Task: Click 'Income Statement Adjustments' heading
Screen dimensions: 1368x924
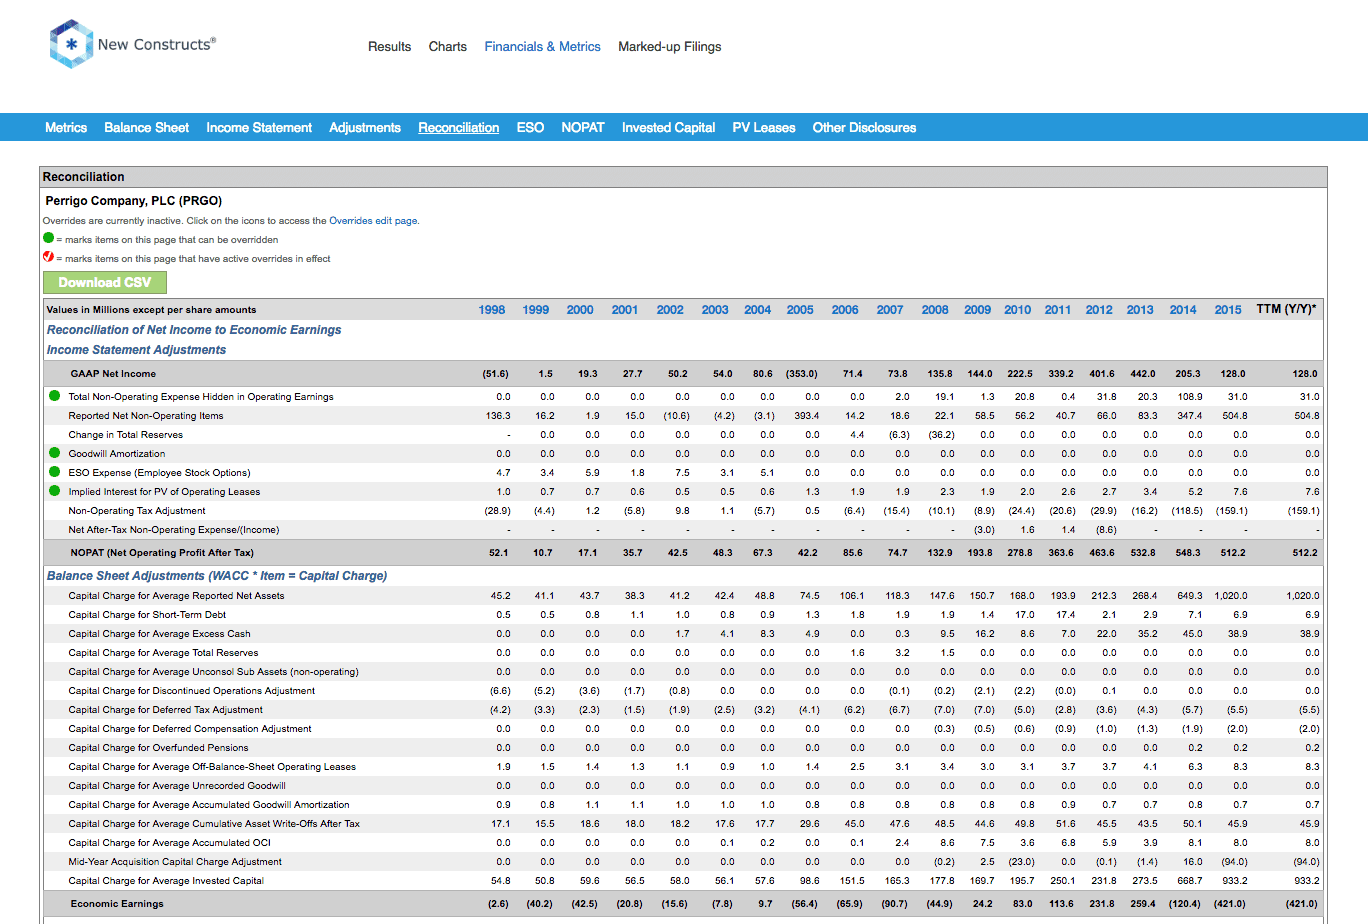Action: (x=137, y=350)
